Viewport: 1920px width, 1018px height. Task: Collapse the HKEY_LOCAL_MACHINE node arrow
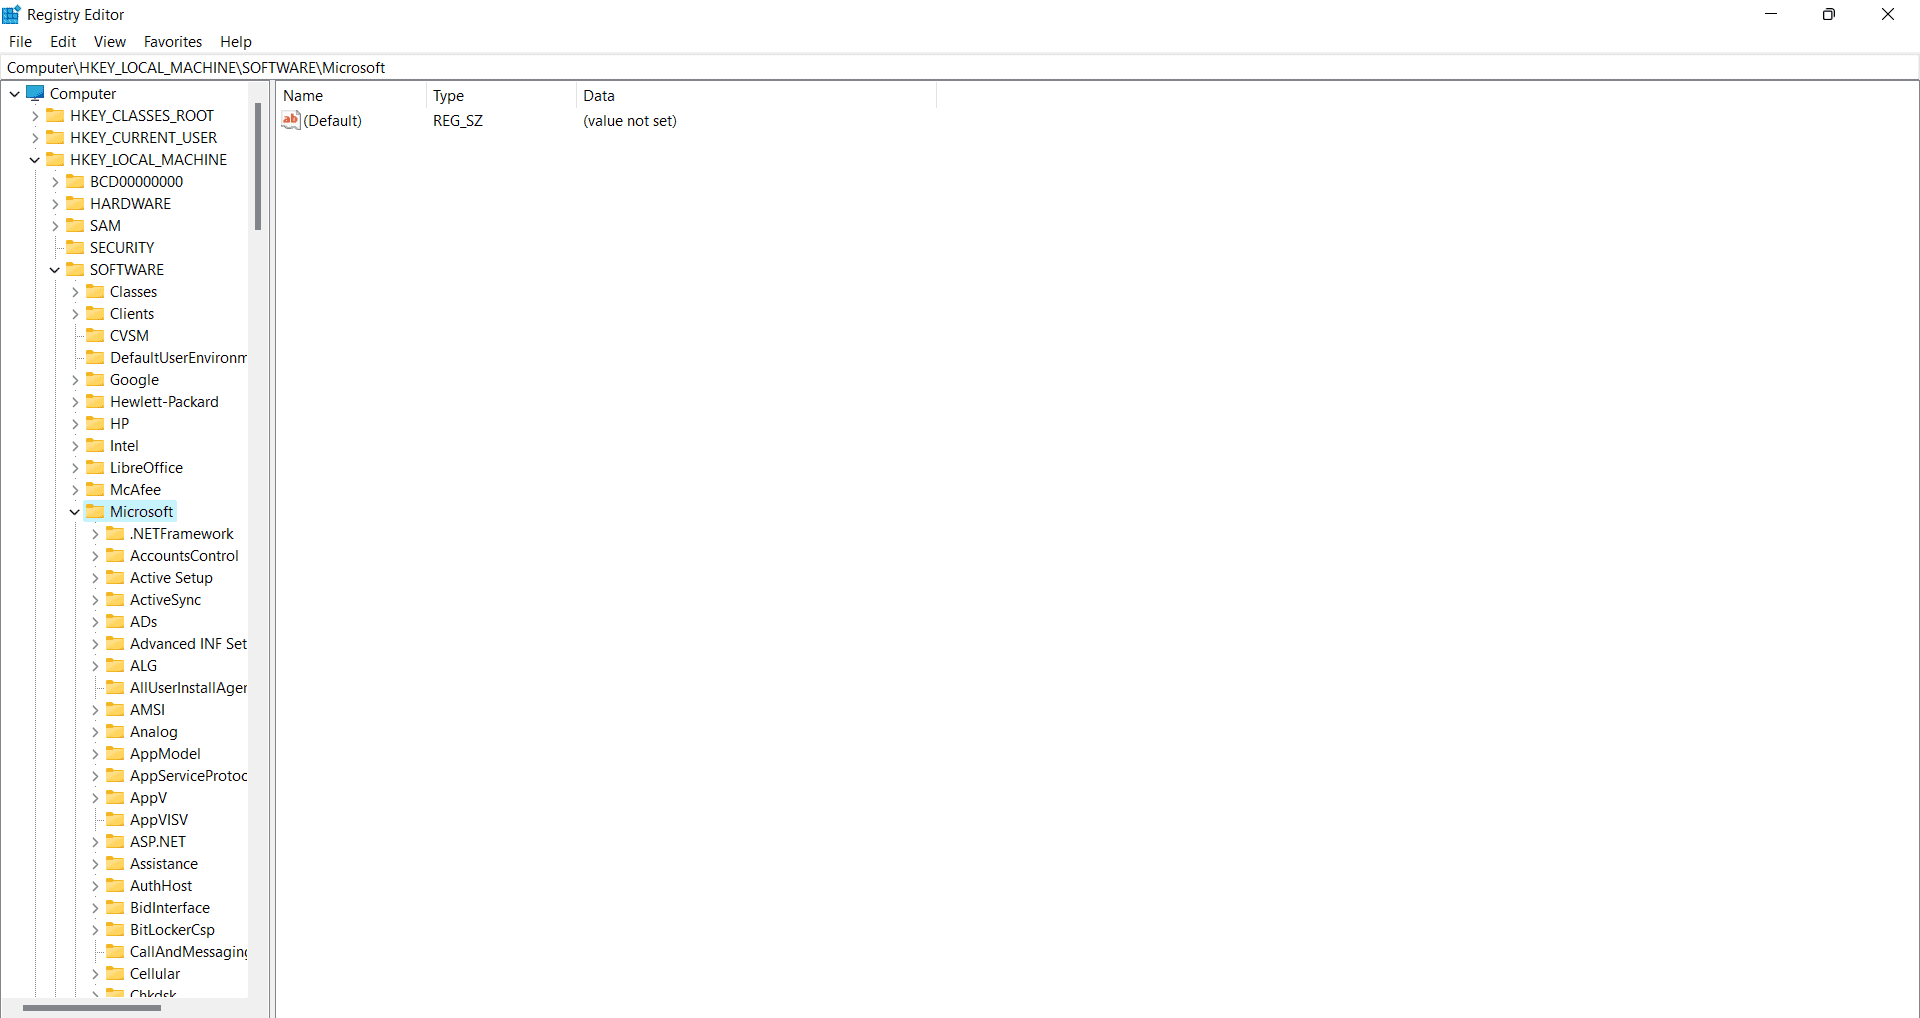[x=35, y=160]
